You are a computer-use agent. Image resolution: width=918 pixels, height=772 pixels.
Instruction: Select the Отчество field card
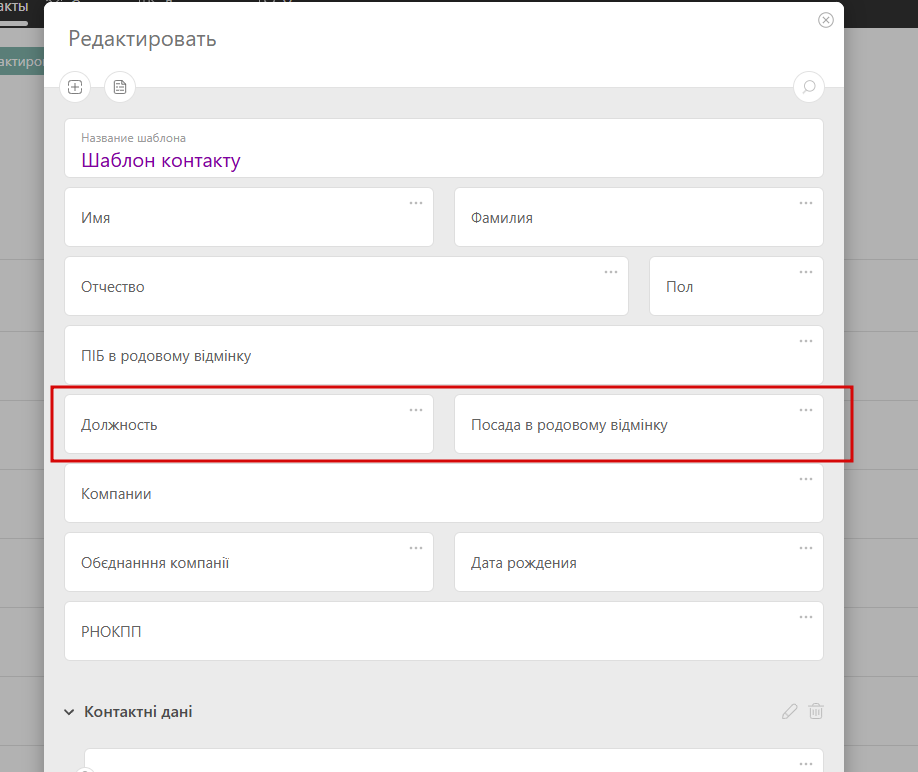[x=346, y=287]
